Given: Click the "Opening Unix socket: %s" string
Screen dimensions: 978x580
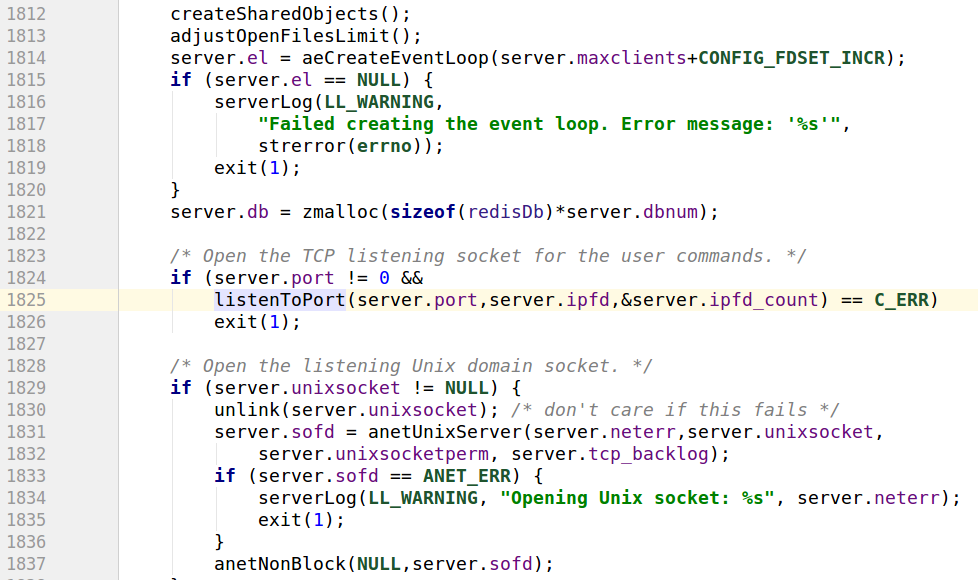Looking at the screenshot, I should [637, 498].
